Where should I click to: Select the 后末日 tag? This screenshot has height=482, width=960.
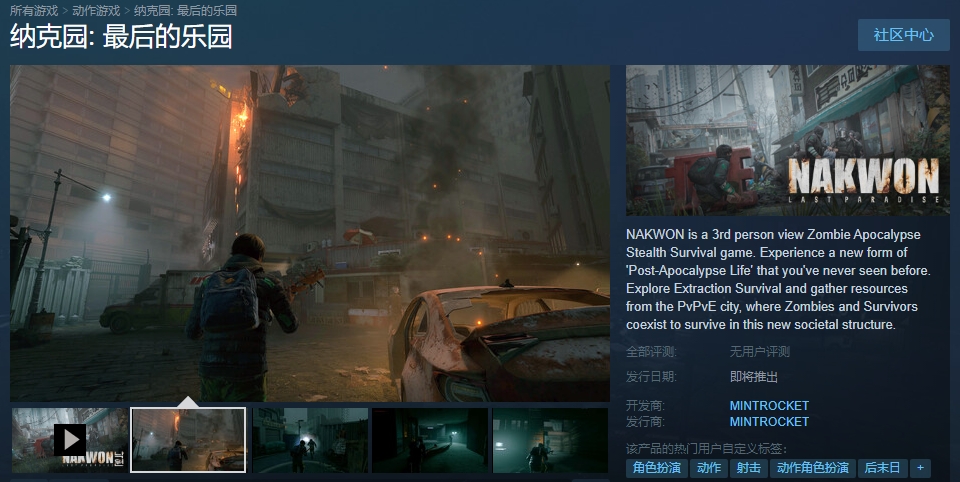[x=882, y=468]
